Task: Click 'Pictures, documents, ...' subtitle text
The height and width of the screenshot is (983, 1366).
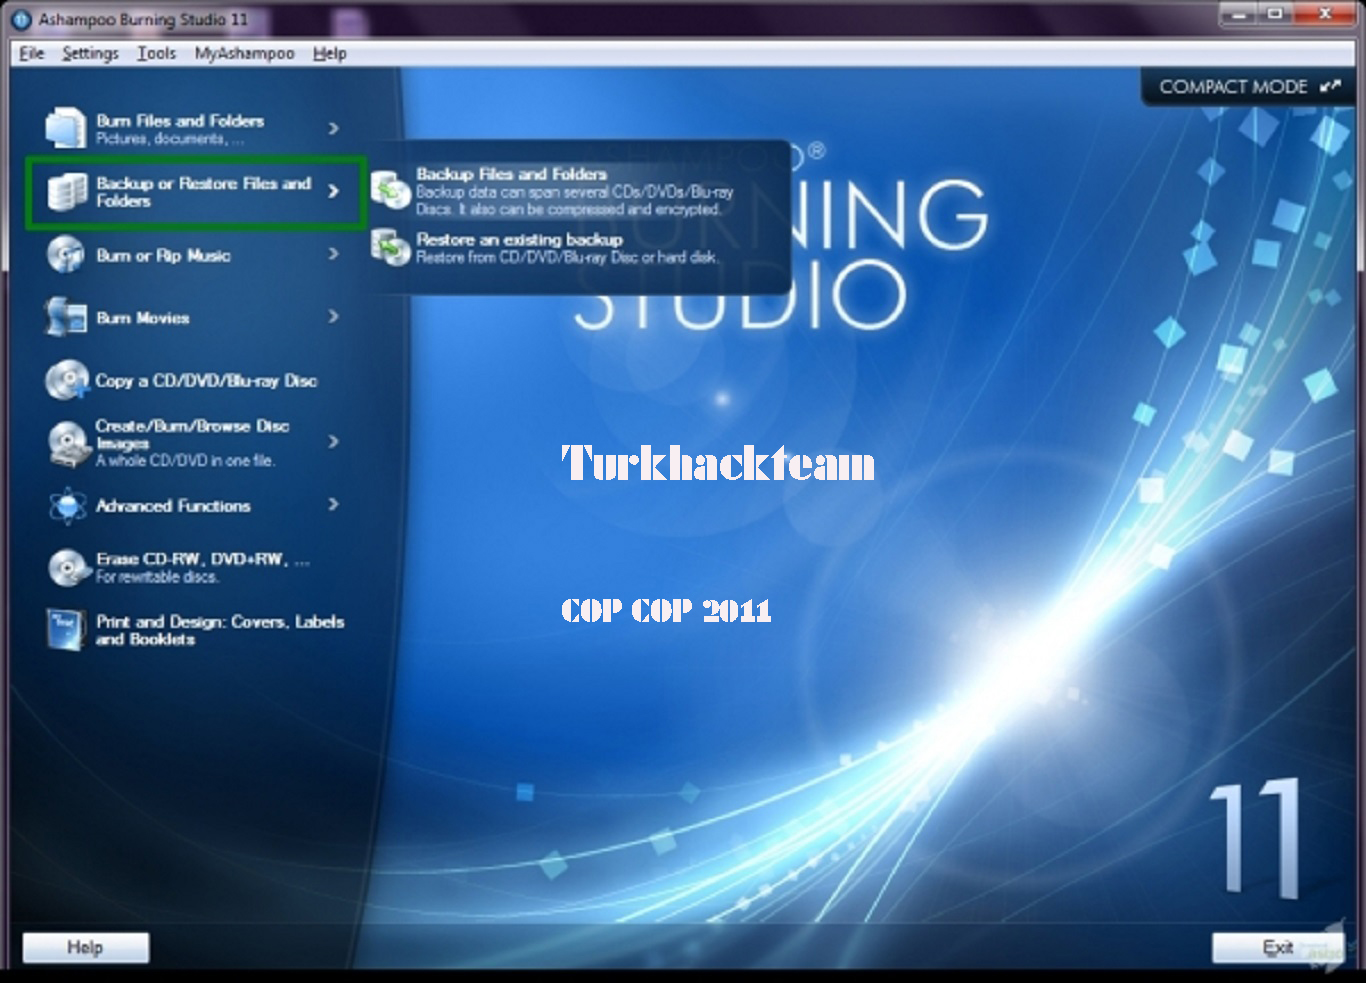Action: (x=170, y=139)
